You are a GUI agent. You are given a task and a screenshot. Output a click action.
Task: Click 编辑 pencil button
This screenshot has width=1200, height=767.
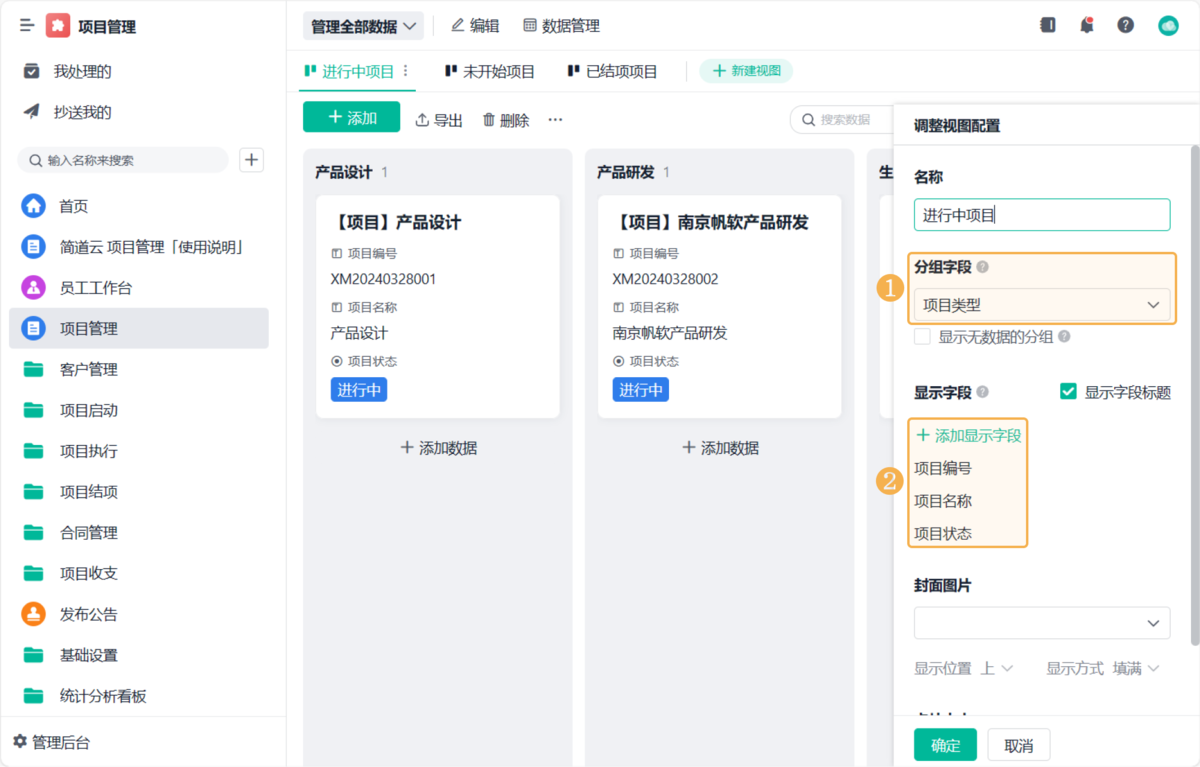(475, 26)
